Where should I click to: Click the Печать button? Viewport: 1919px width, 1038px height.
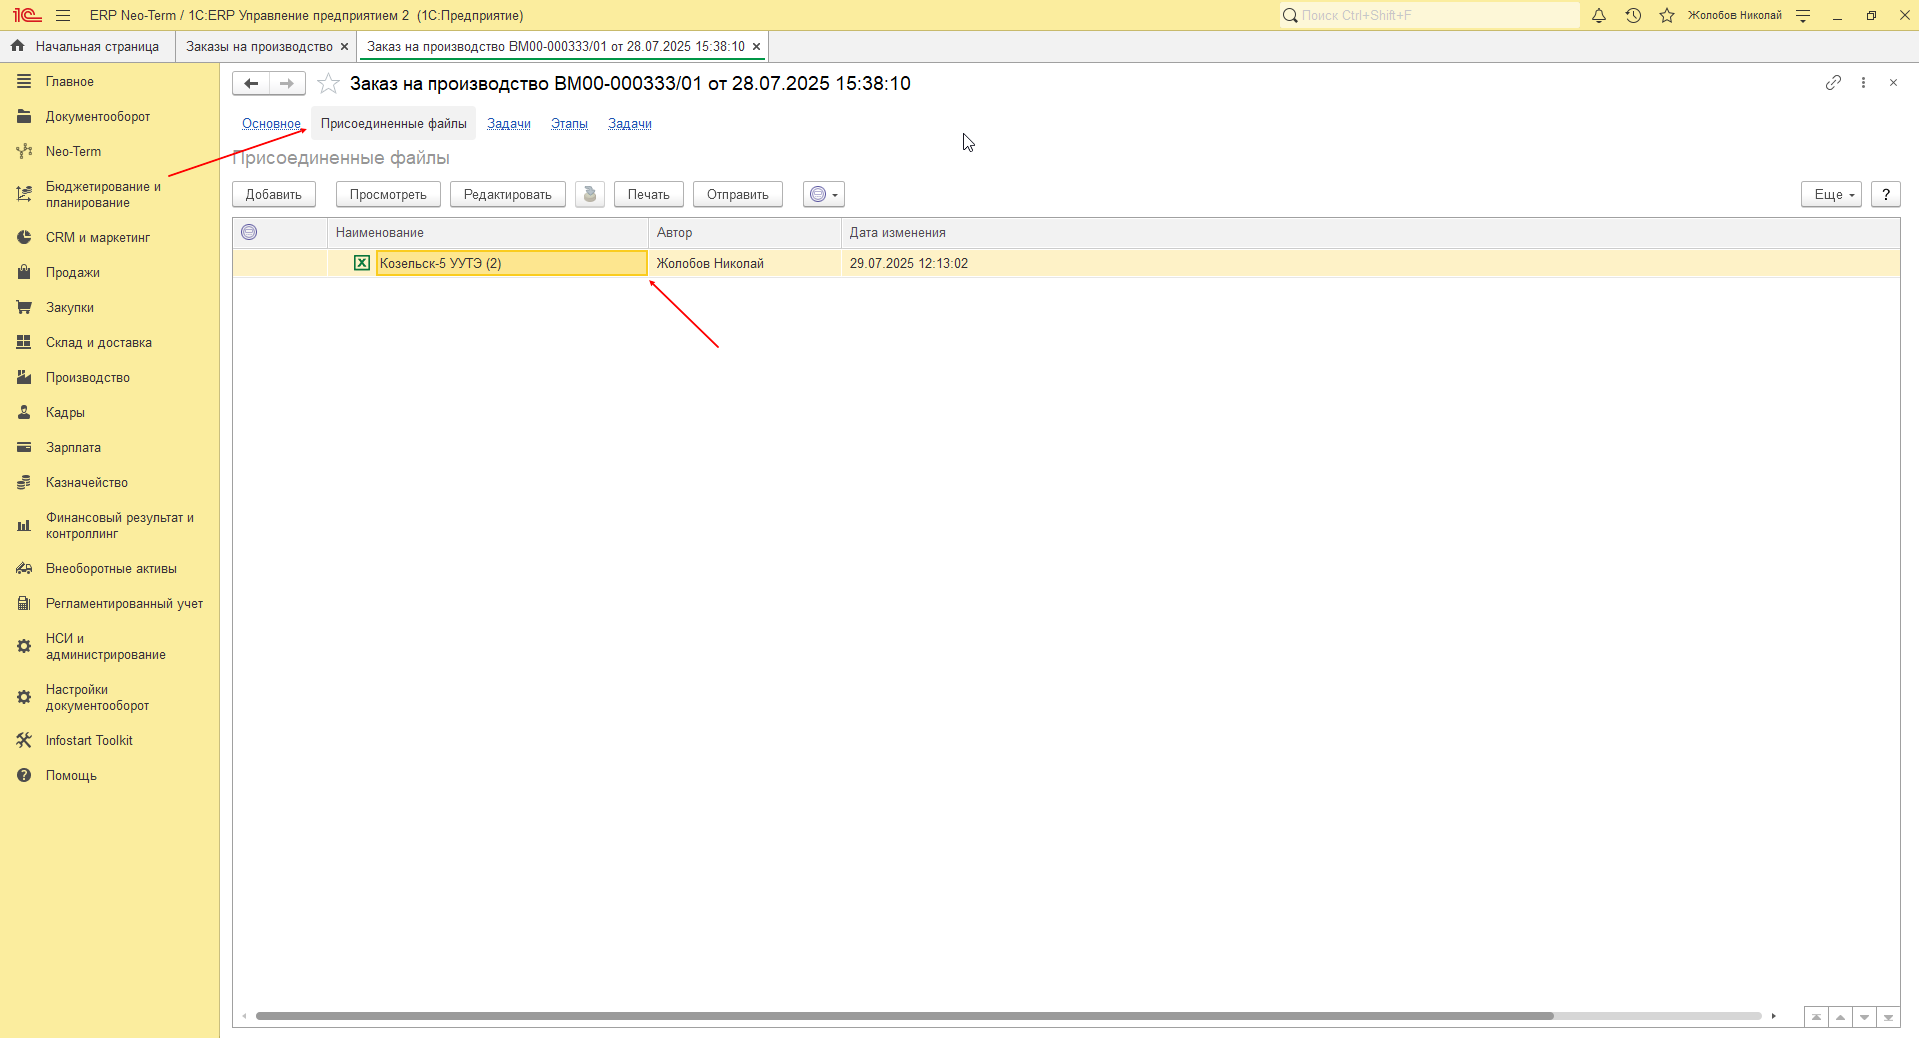point(648,194)
